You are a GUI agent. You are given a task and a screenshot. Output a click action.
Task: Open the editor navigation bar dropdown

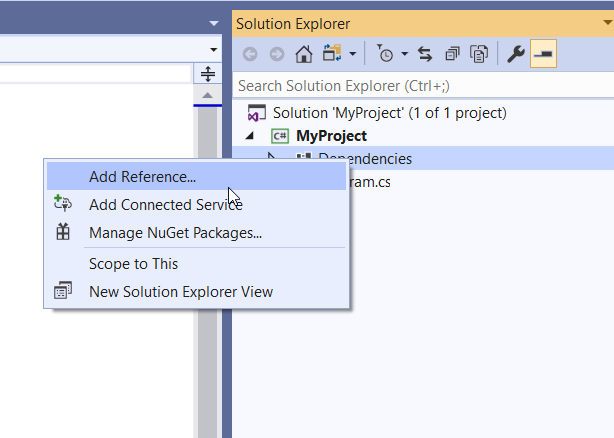[x=213, y=49]
